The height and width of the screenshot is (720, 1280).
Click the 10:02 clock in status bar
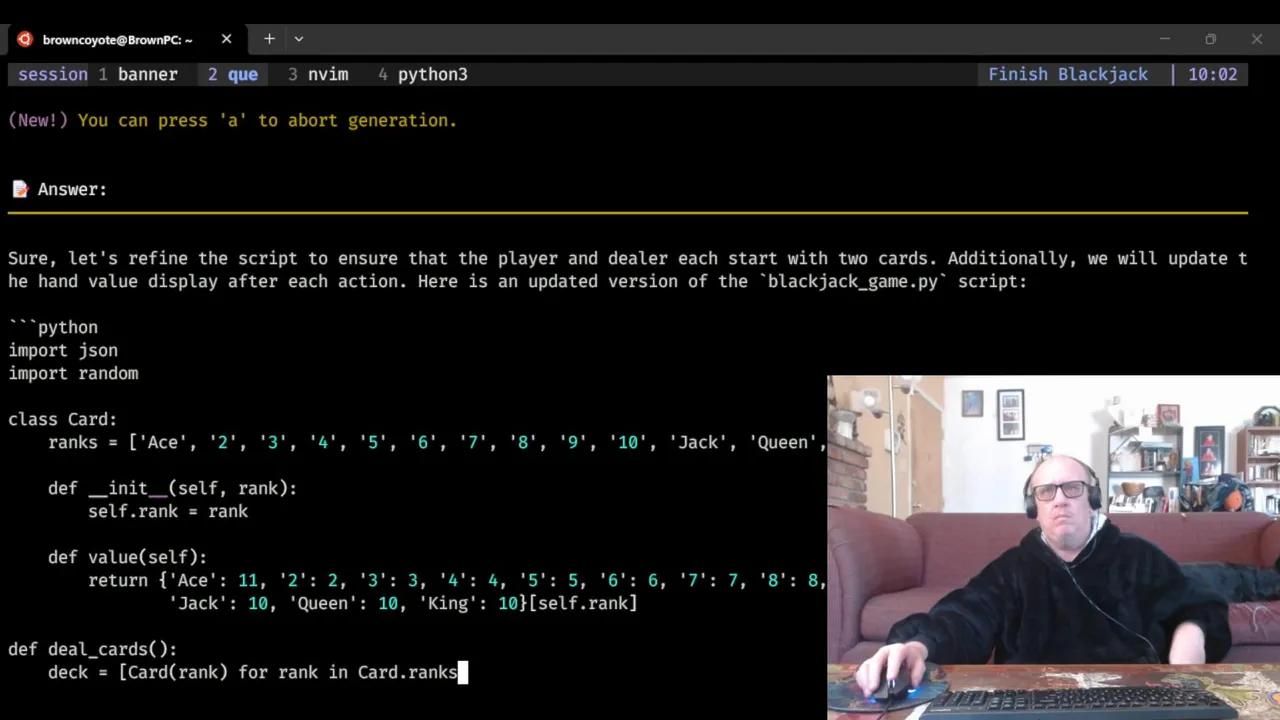[x=1213, y=74]
